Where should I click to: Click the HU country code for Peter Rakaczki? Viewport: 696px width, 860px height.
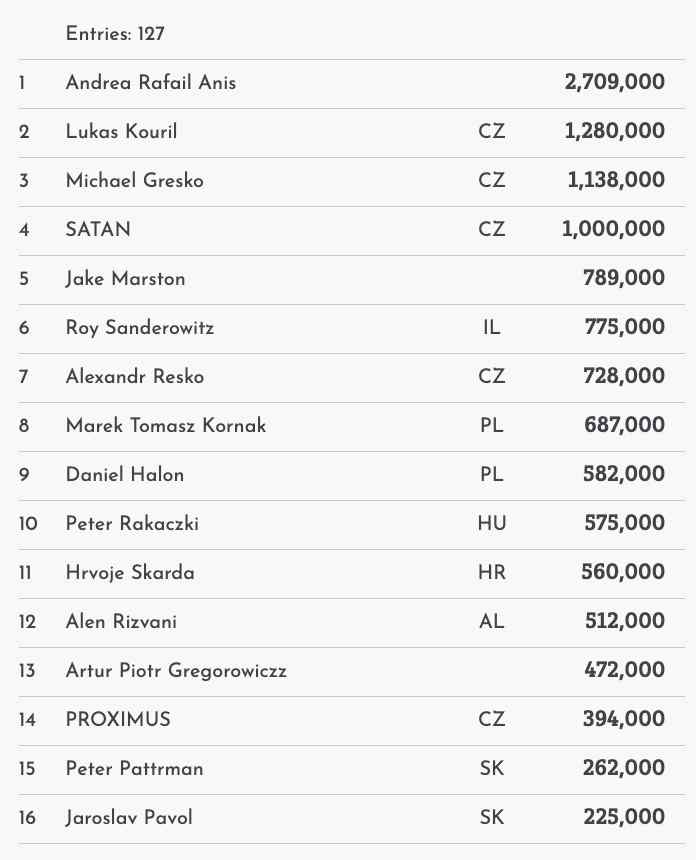[x=492, y=524]
